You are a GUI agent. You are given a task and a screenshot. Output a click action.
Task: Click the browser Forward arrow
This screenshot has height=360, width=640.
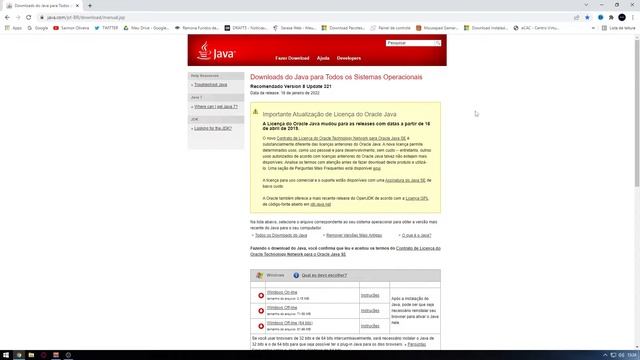(18, 18)
